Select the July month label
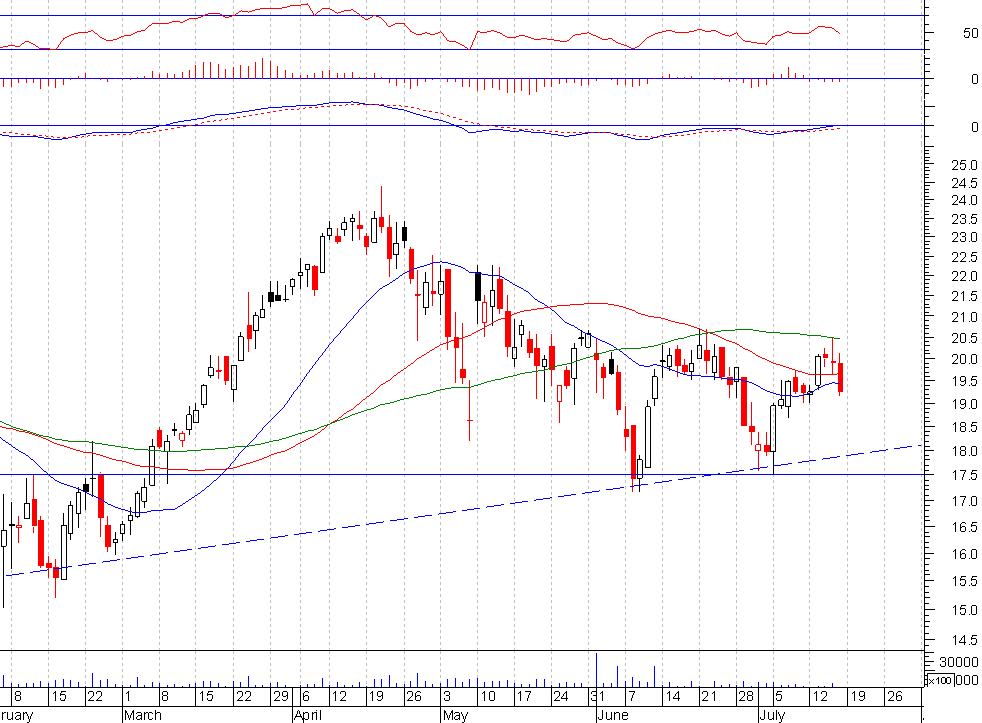982x723 pixels. (772, 715)
